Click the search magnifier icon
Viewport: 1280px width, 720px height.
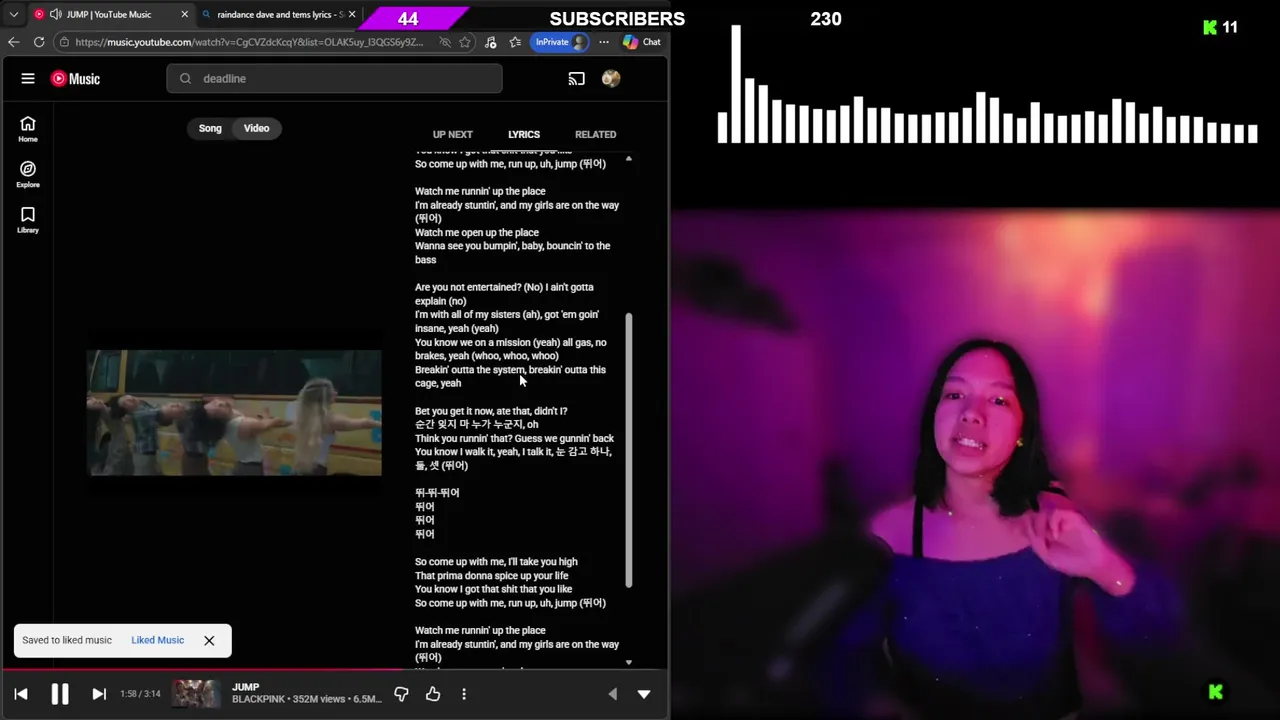(185, 78)
